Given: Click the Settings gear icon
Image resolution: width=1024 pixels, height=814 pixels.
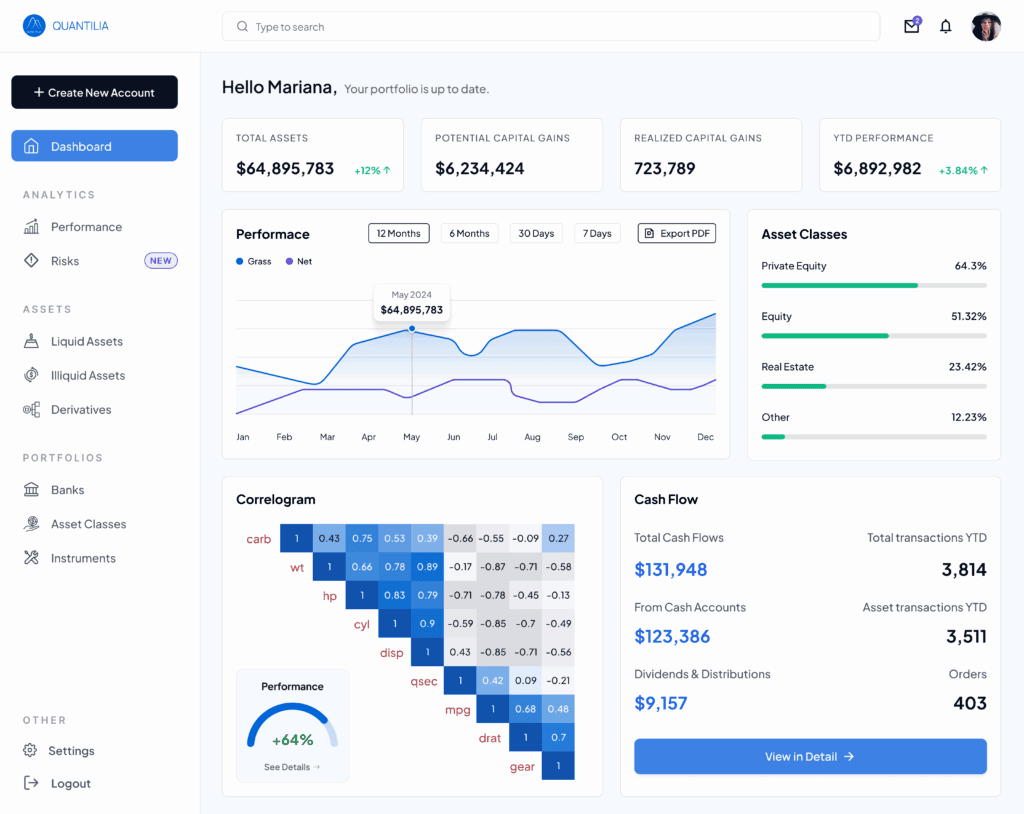Looking at the screenshot, I should coord(31,751).
